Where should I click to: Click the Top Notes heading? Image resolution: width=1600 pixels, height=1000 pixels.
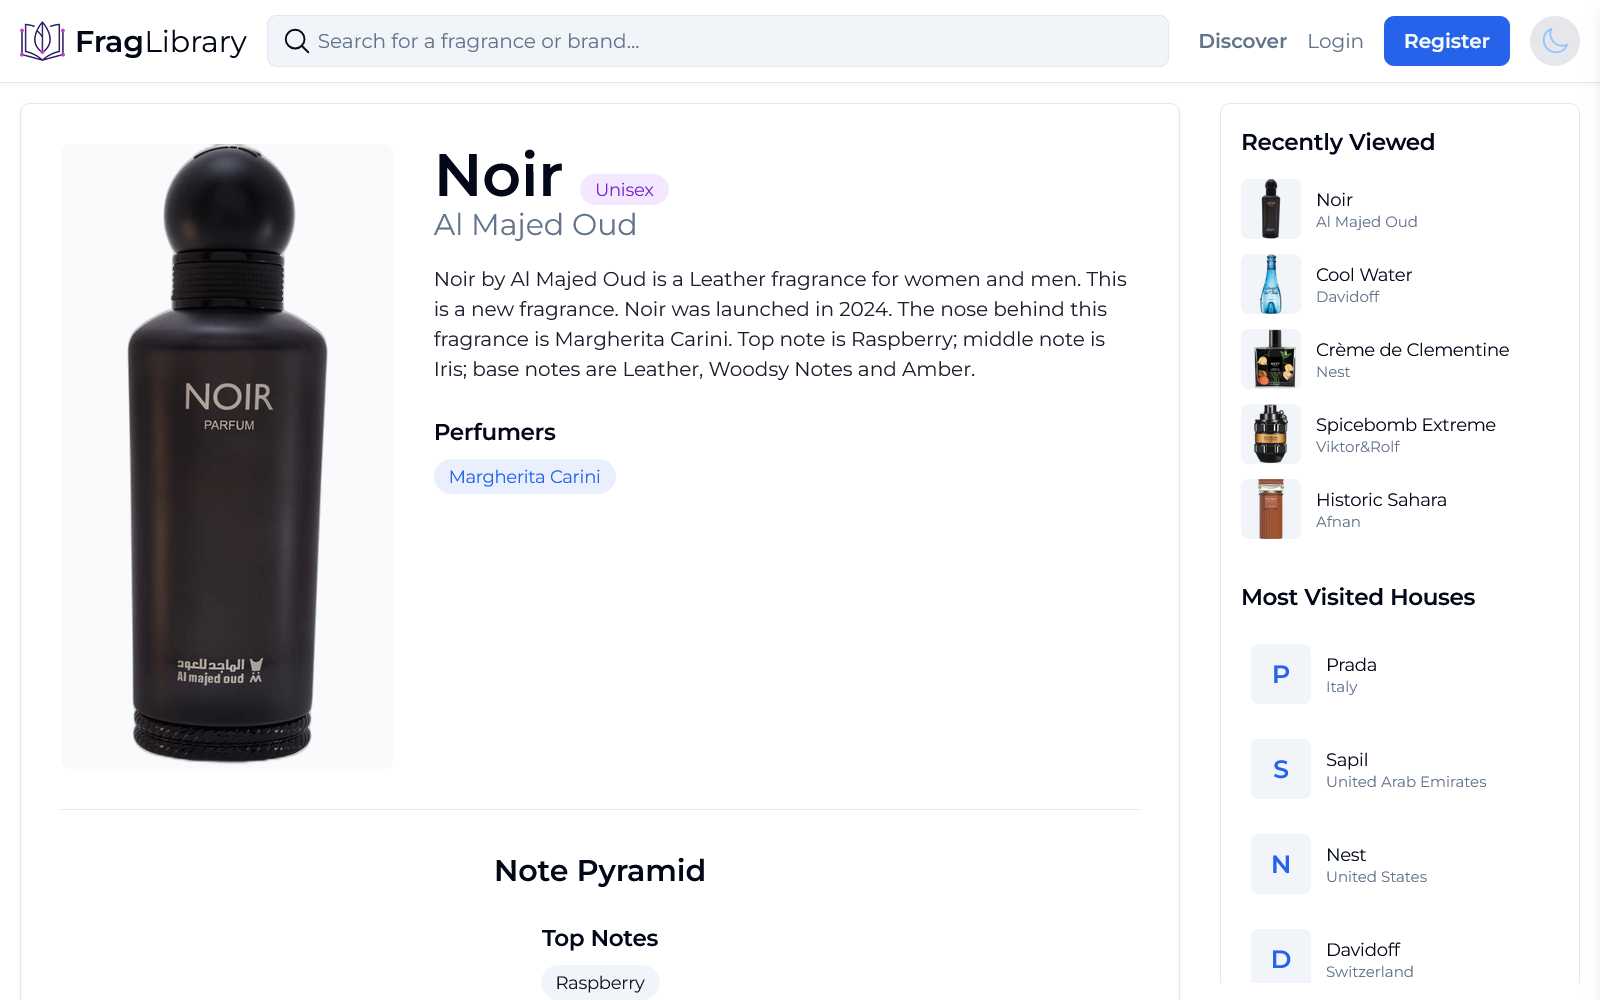click(x=600, y=938)
